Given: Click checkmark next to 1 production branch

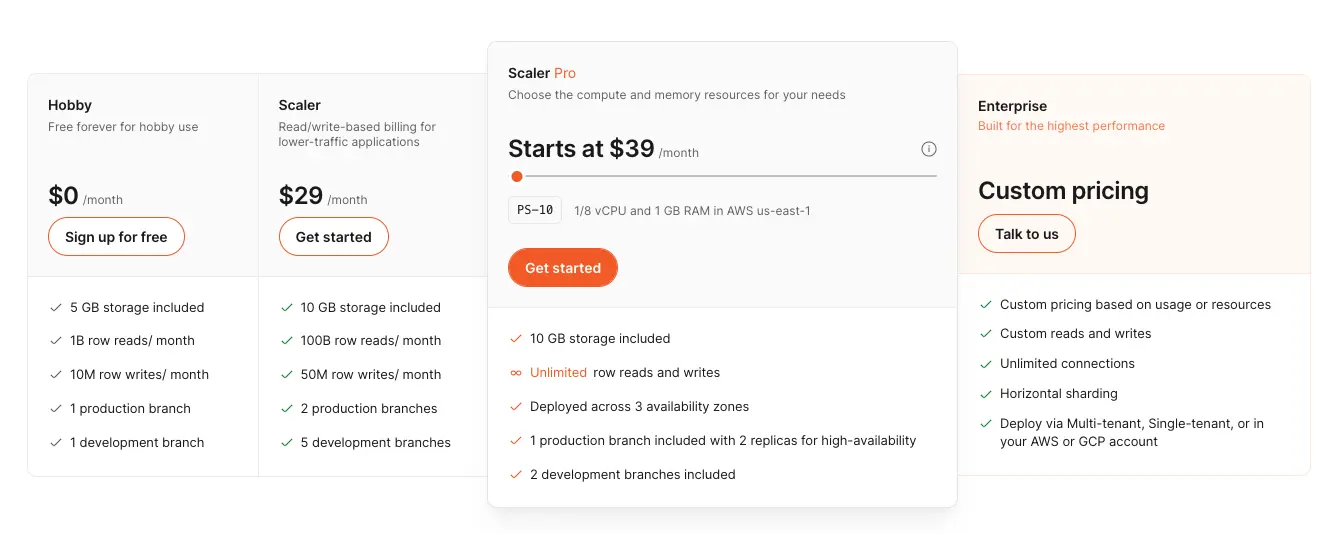Looking at the screenshot, I should coord(56,409).
